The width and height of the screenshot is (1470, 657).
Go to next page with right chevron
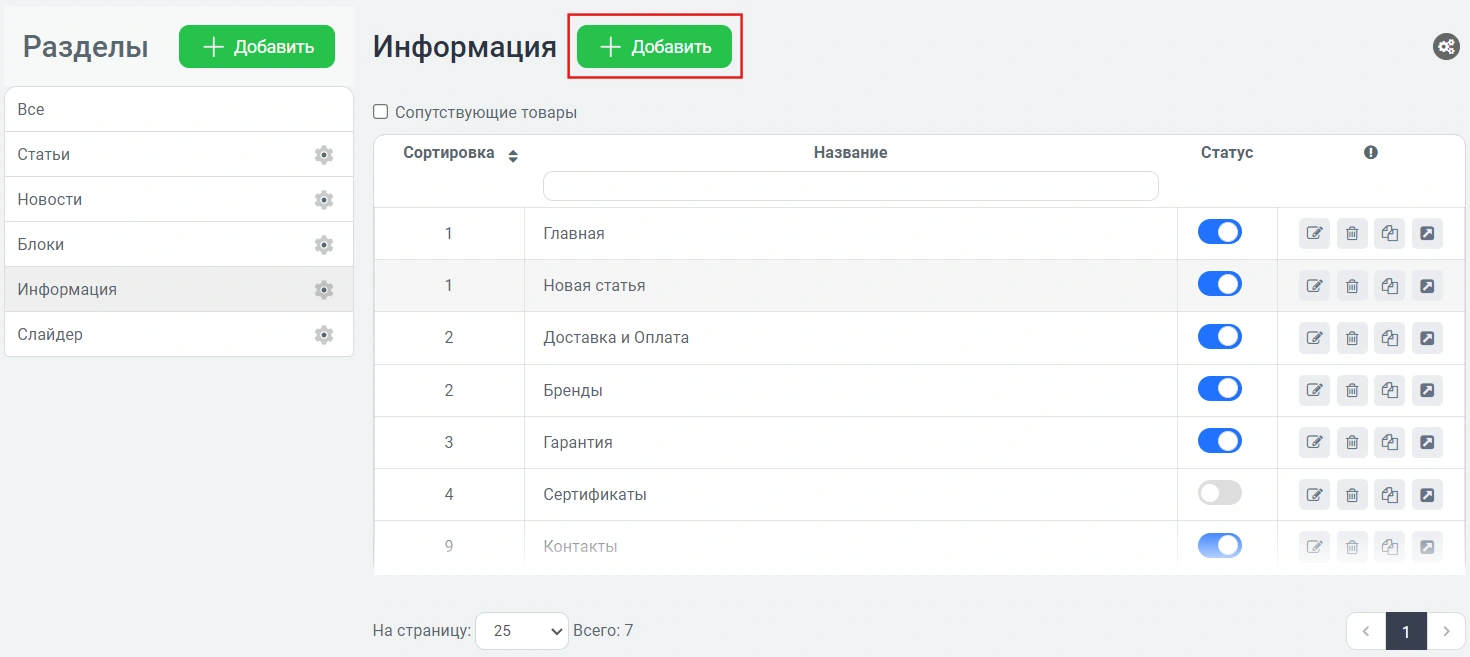coord(1445,632)
